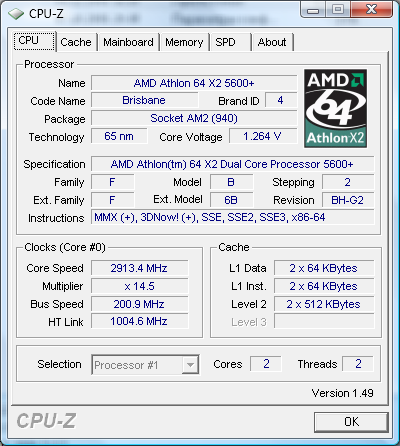Click the OK button
This screenshot has height=446, width=400.
coord(351,422)
